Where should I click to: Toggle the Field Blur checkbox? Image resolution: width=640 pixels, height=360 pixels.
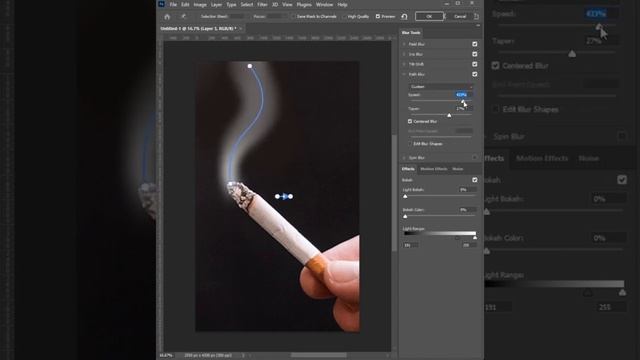point(475,44)
